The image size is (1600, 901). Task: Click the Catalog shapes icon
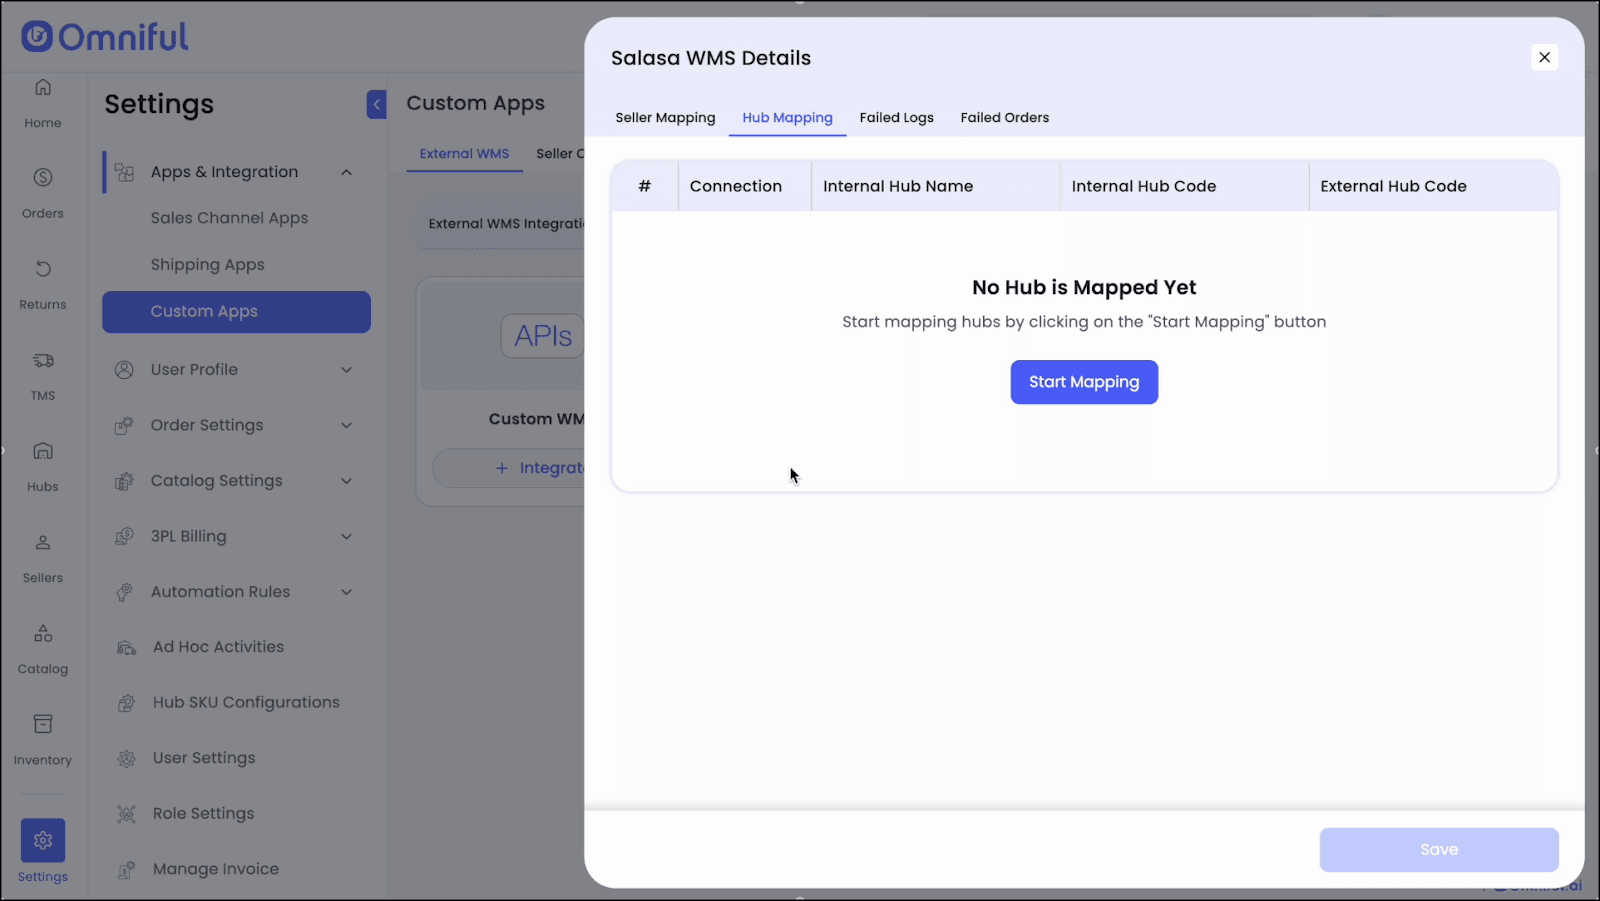click(43, 634)
